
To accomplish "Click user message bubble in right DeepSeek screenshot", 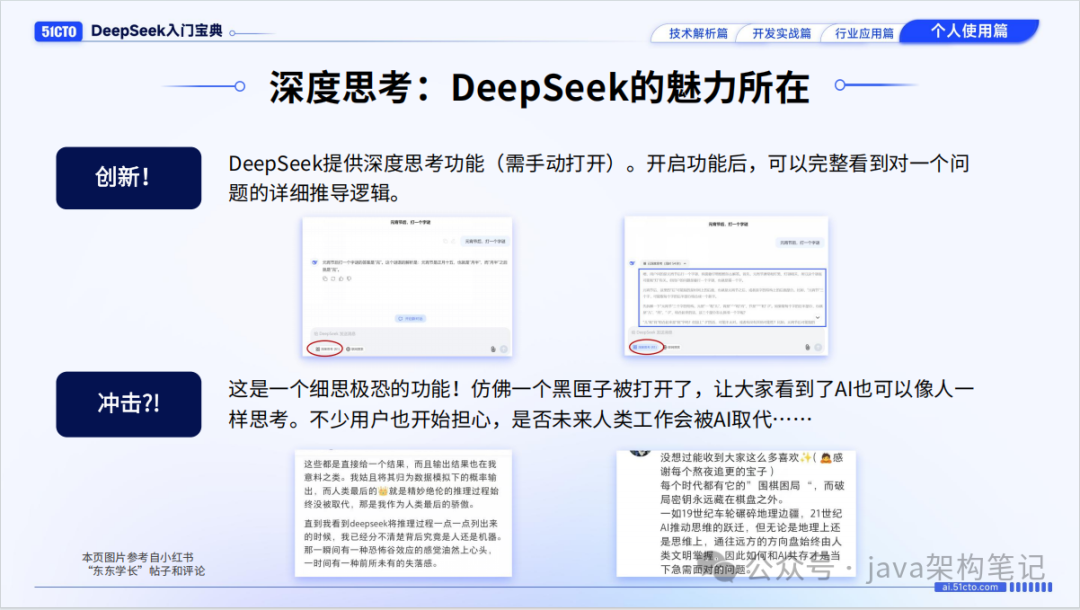I will point(800,242).
